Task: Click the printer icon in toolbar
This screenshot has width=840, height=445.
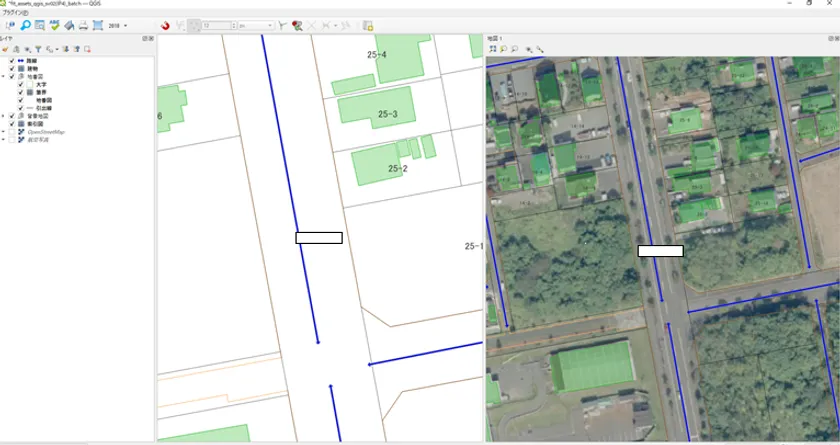Action: tap(83, 25)
